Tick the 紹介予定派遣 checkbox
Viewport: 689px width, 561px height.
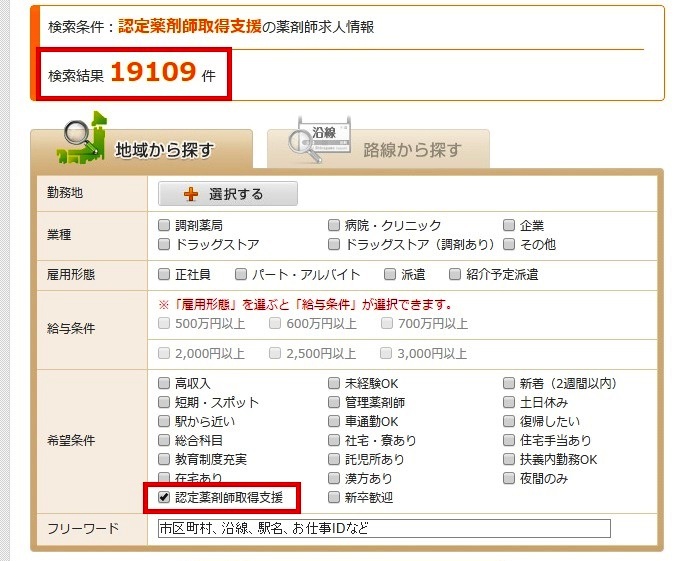(456, 274)
